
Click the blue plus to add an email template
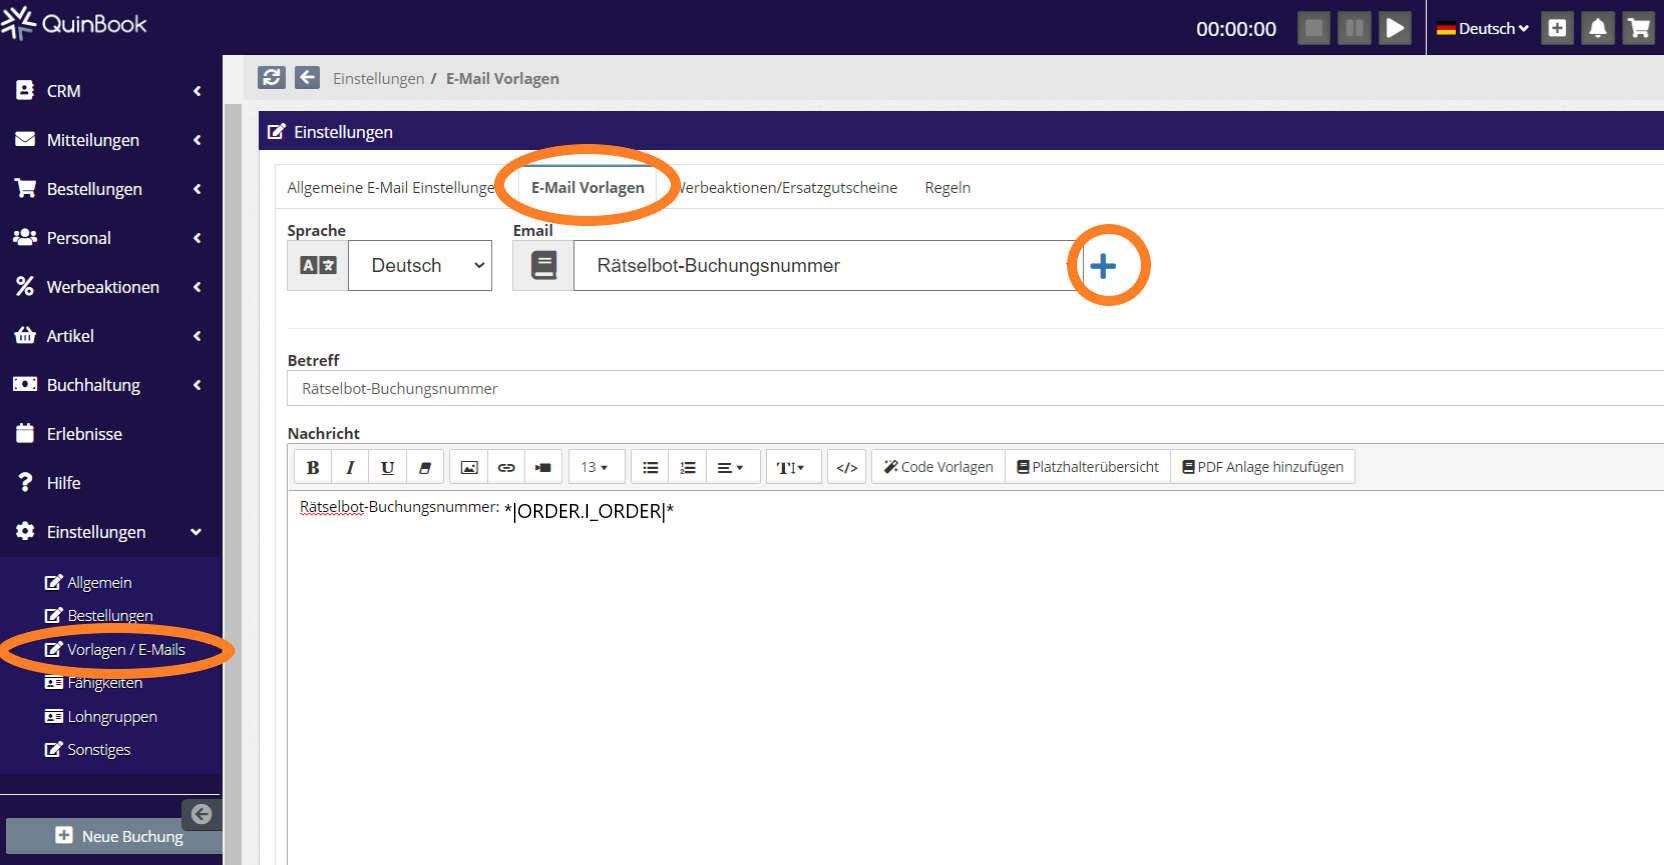(x=1103, y=266)
